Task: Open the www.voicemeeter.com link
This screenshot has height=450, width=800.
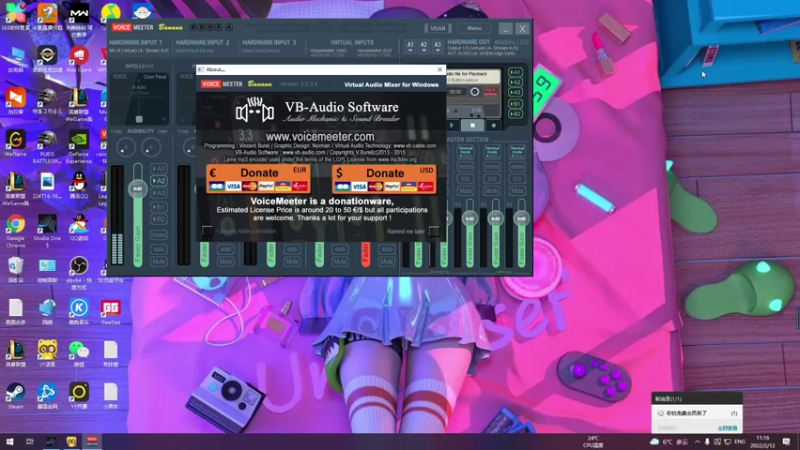Action: pos(320,137)
